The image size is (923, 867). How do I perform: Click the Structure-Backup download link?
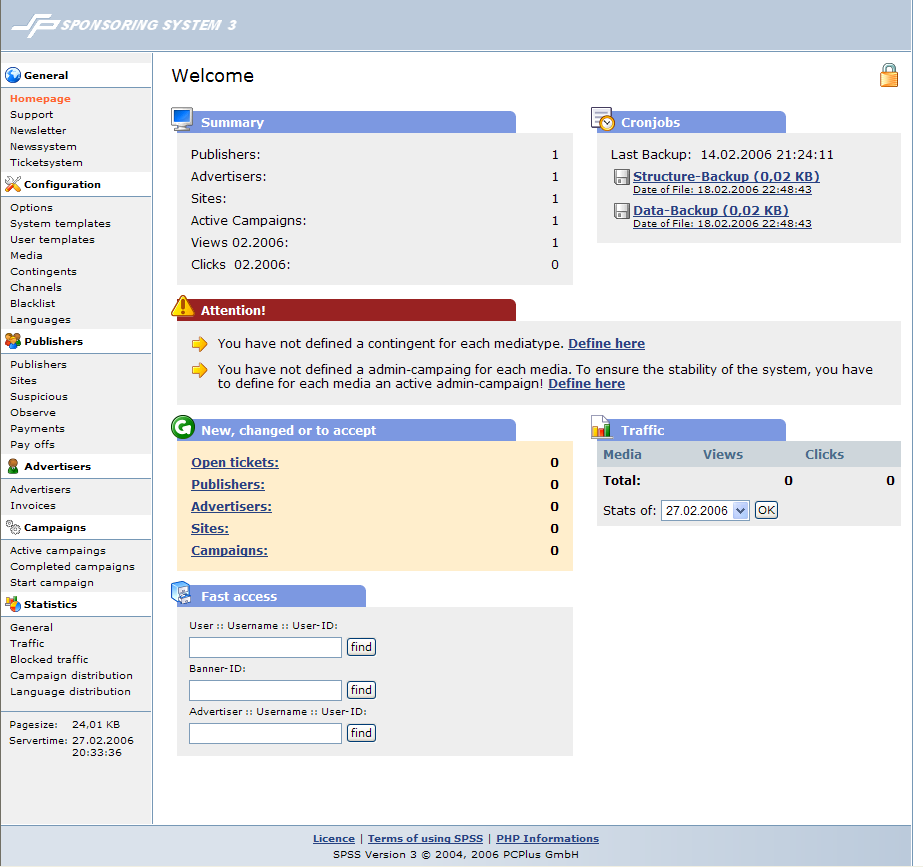(x=726, y=177)
